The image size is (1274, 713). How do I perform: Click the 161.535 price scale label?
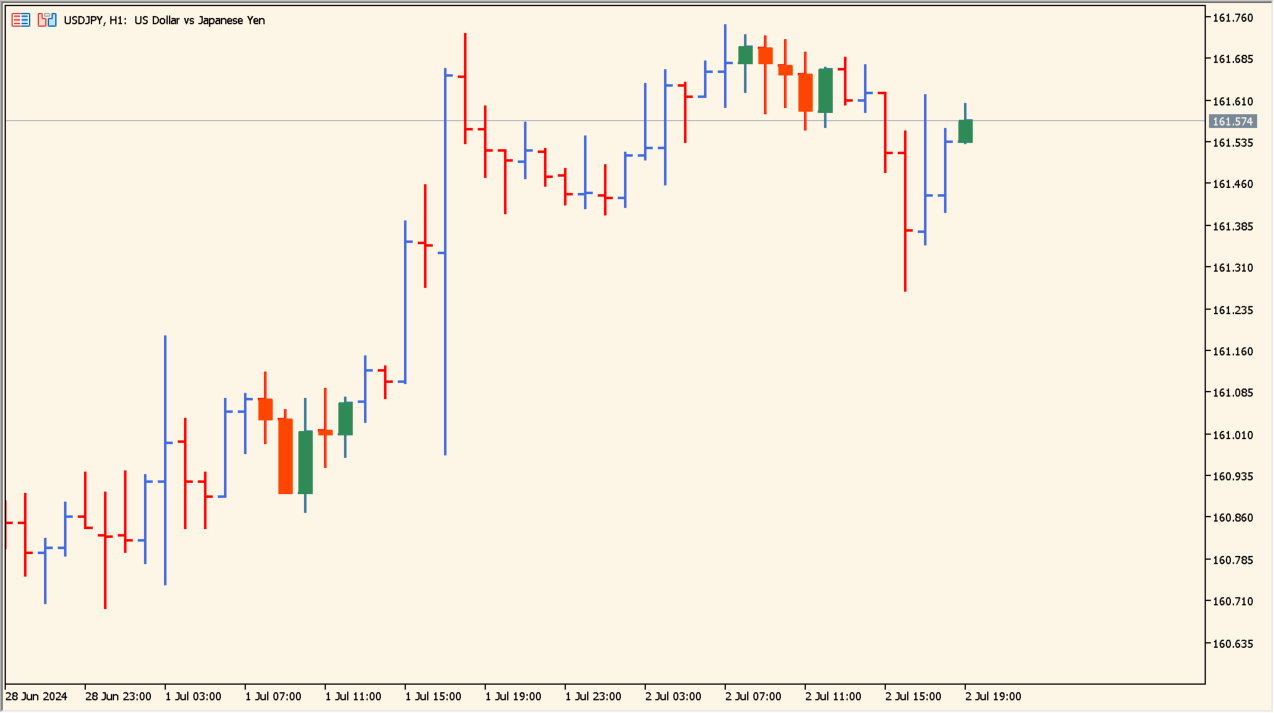pyautogui.click(x=1232, y=143)
